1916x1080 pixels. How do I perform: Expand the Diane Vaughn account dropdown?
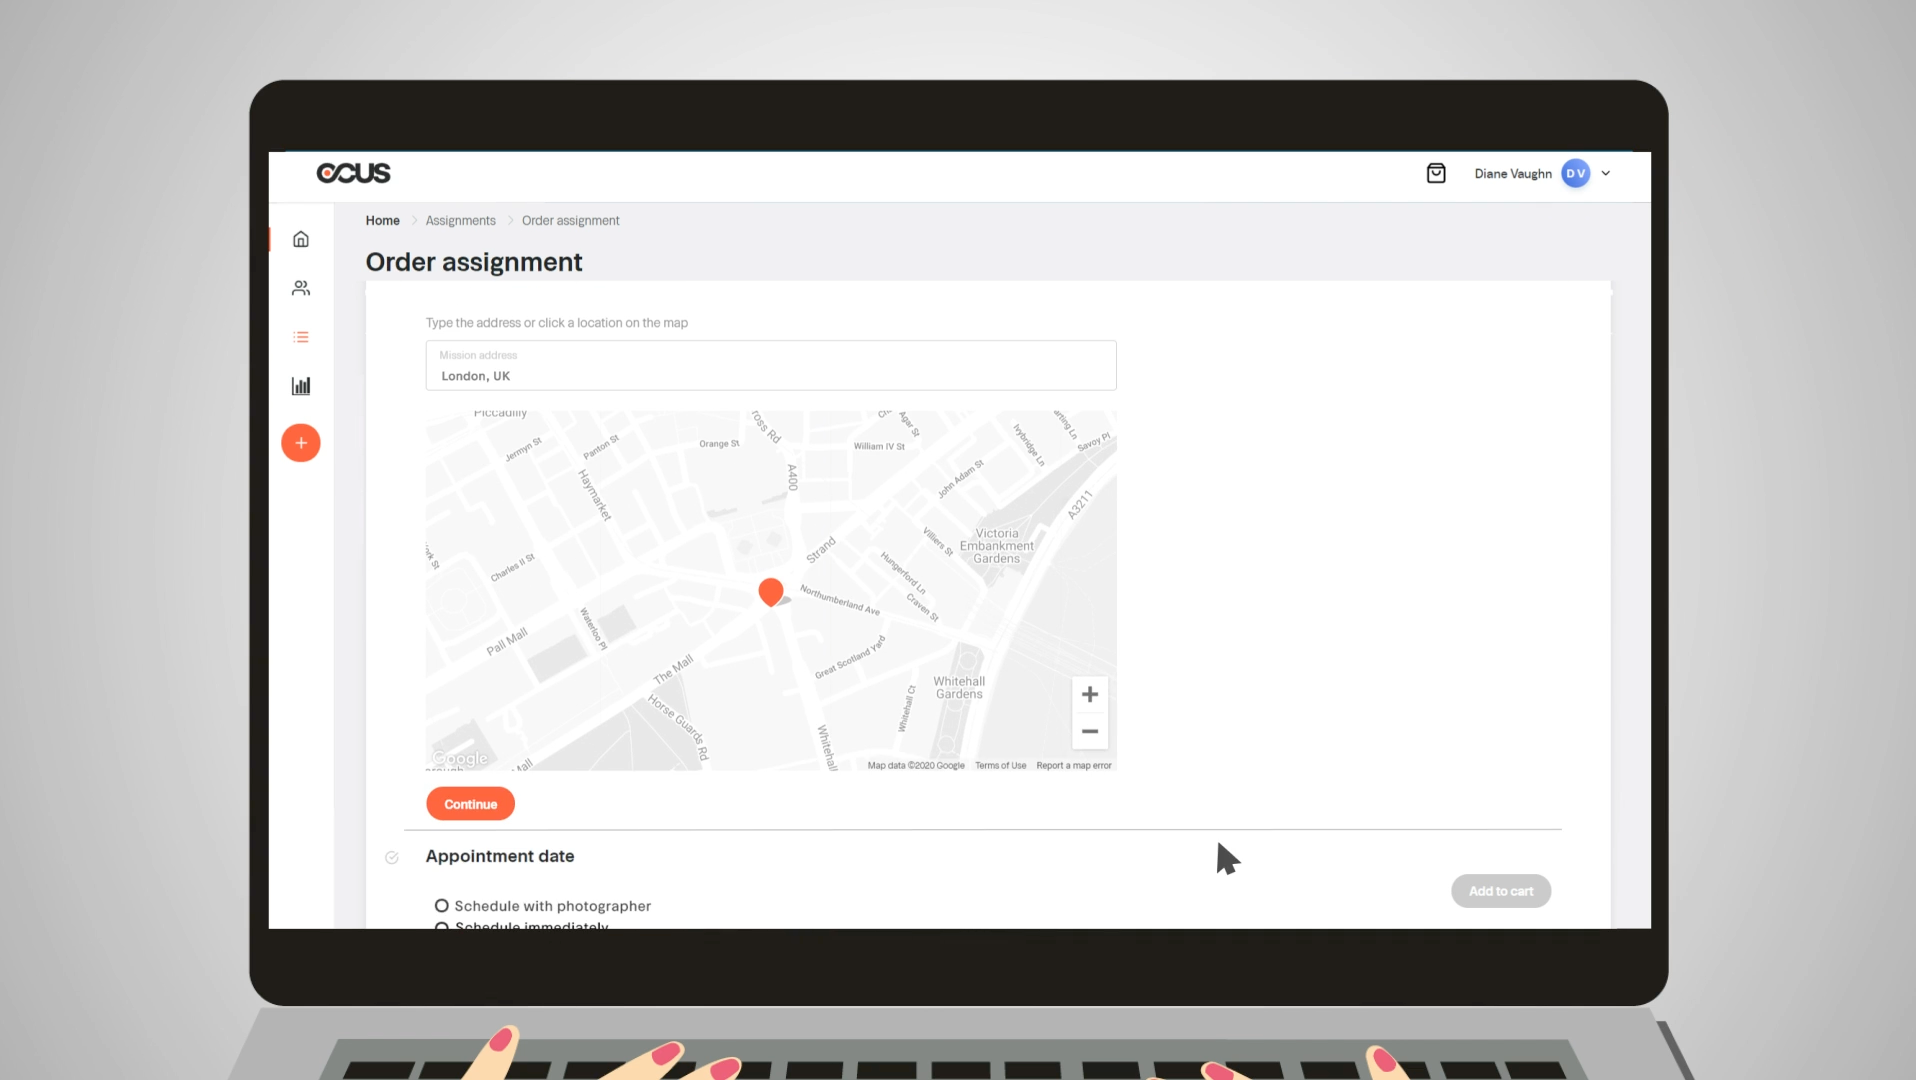click(1606, 173)
